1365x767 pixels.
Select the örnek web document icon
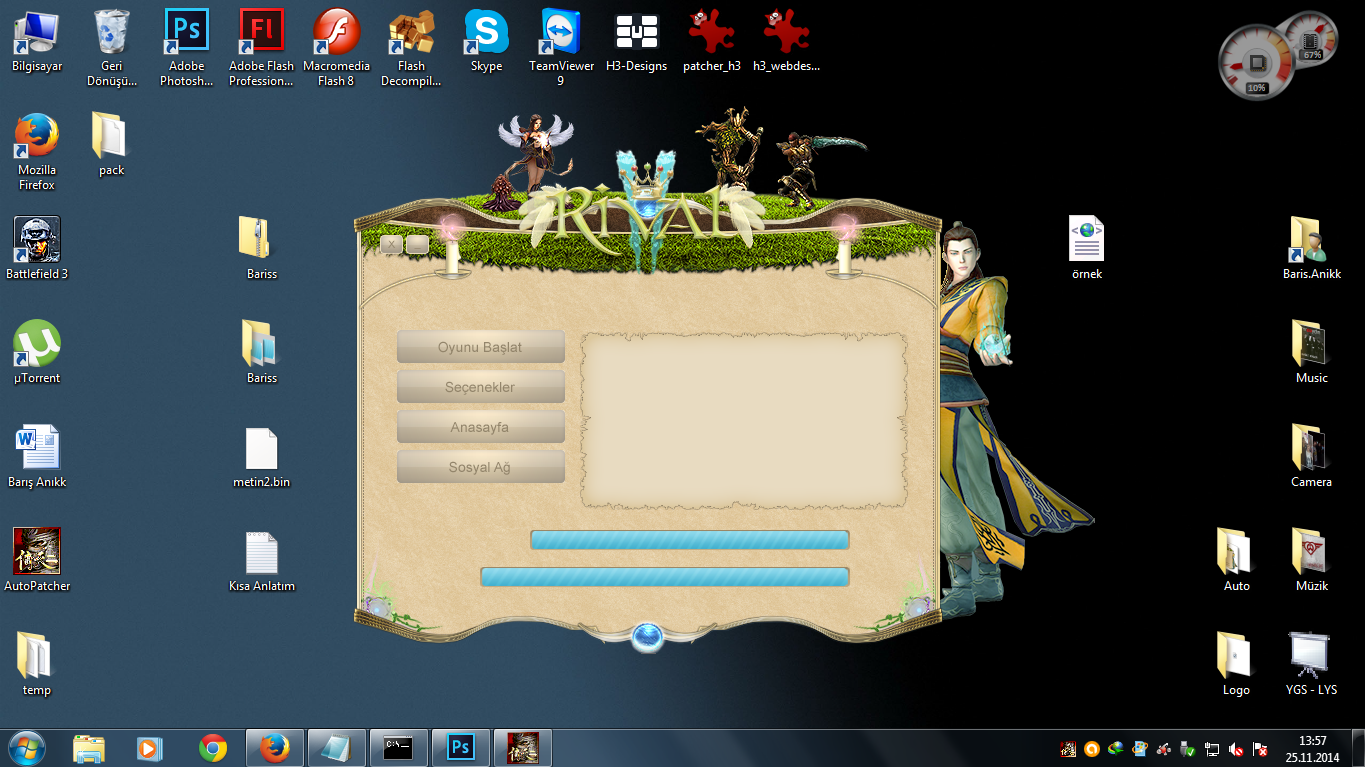(x=1086, y=249)
